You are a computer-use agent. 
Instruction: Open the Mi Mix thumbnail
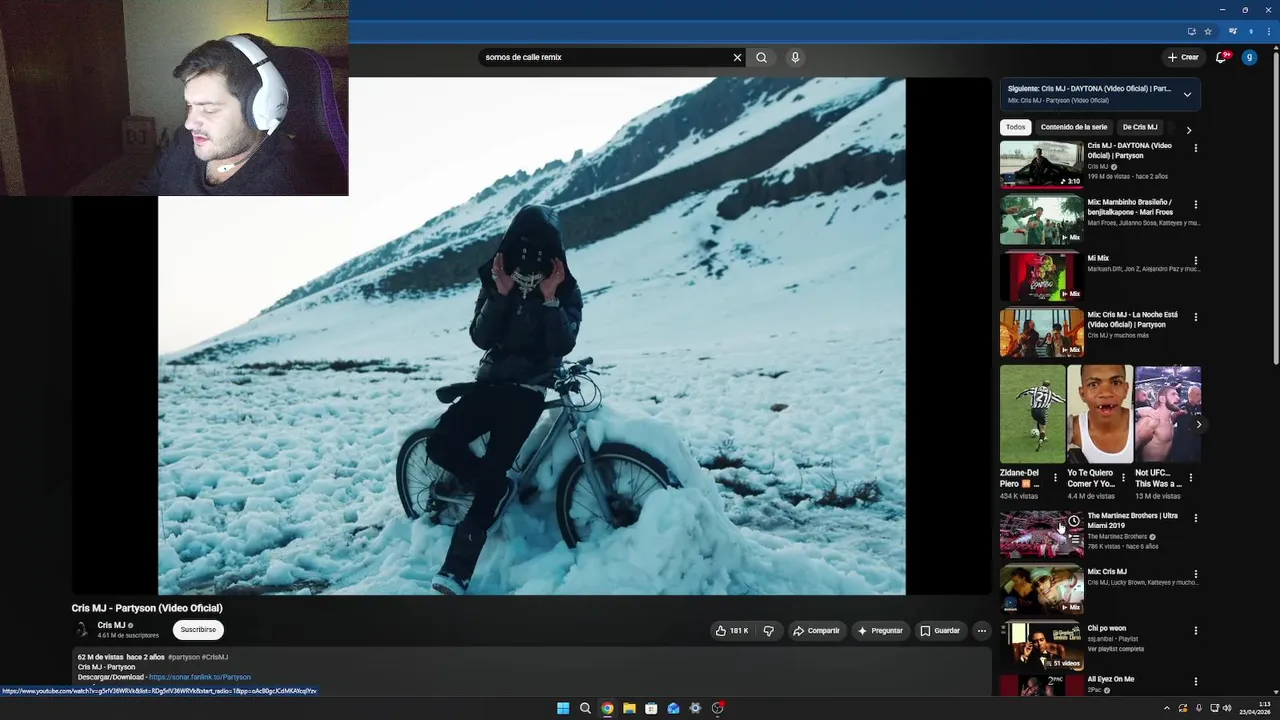pyautogui.click(x=1041, y=277)
